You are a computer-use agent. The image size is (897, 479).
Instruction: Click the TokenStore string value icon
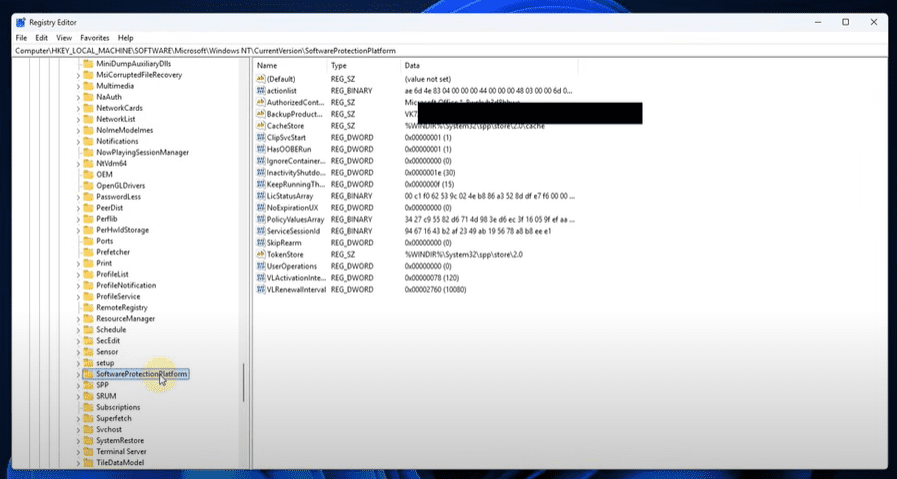[x=261, y=255]
